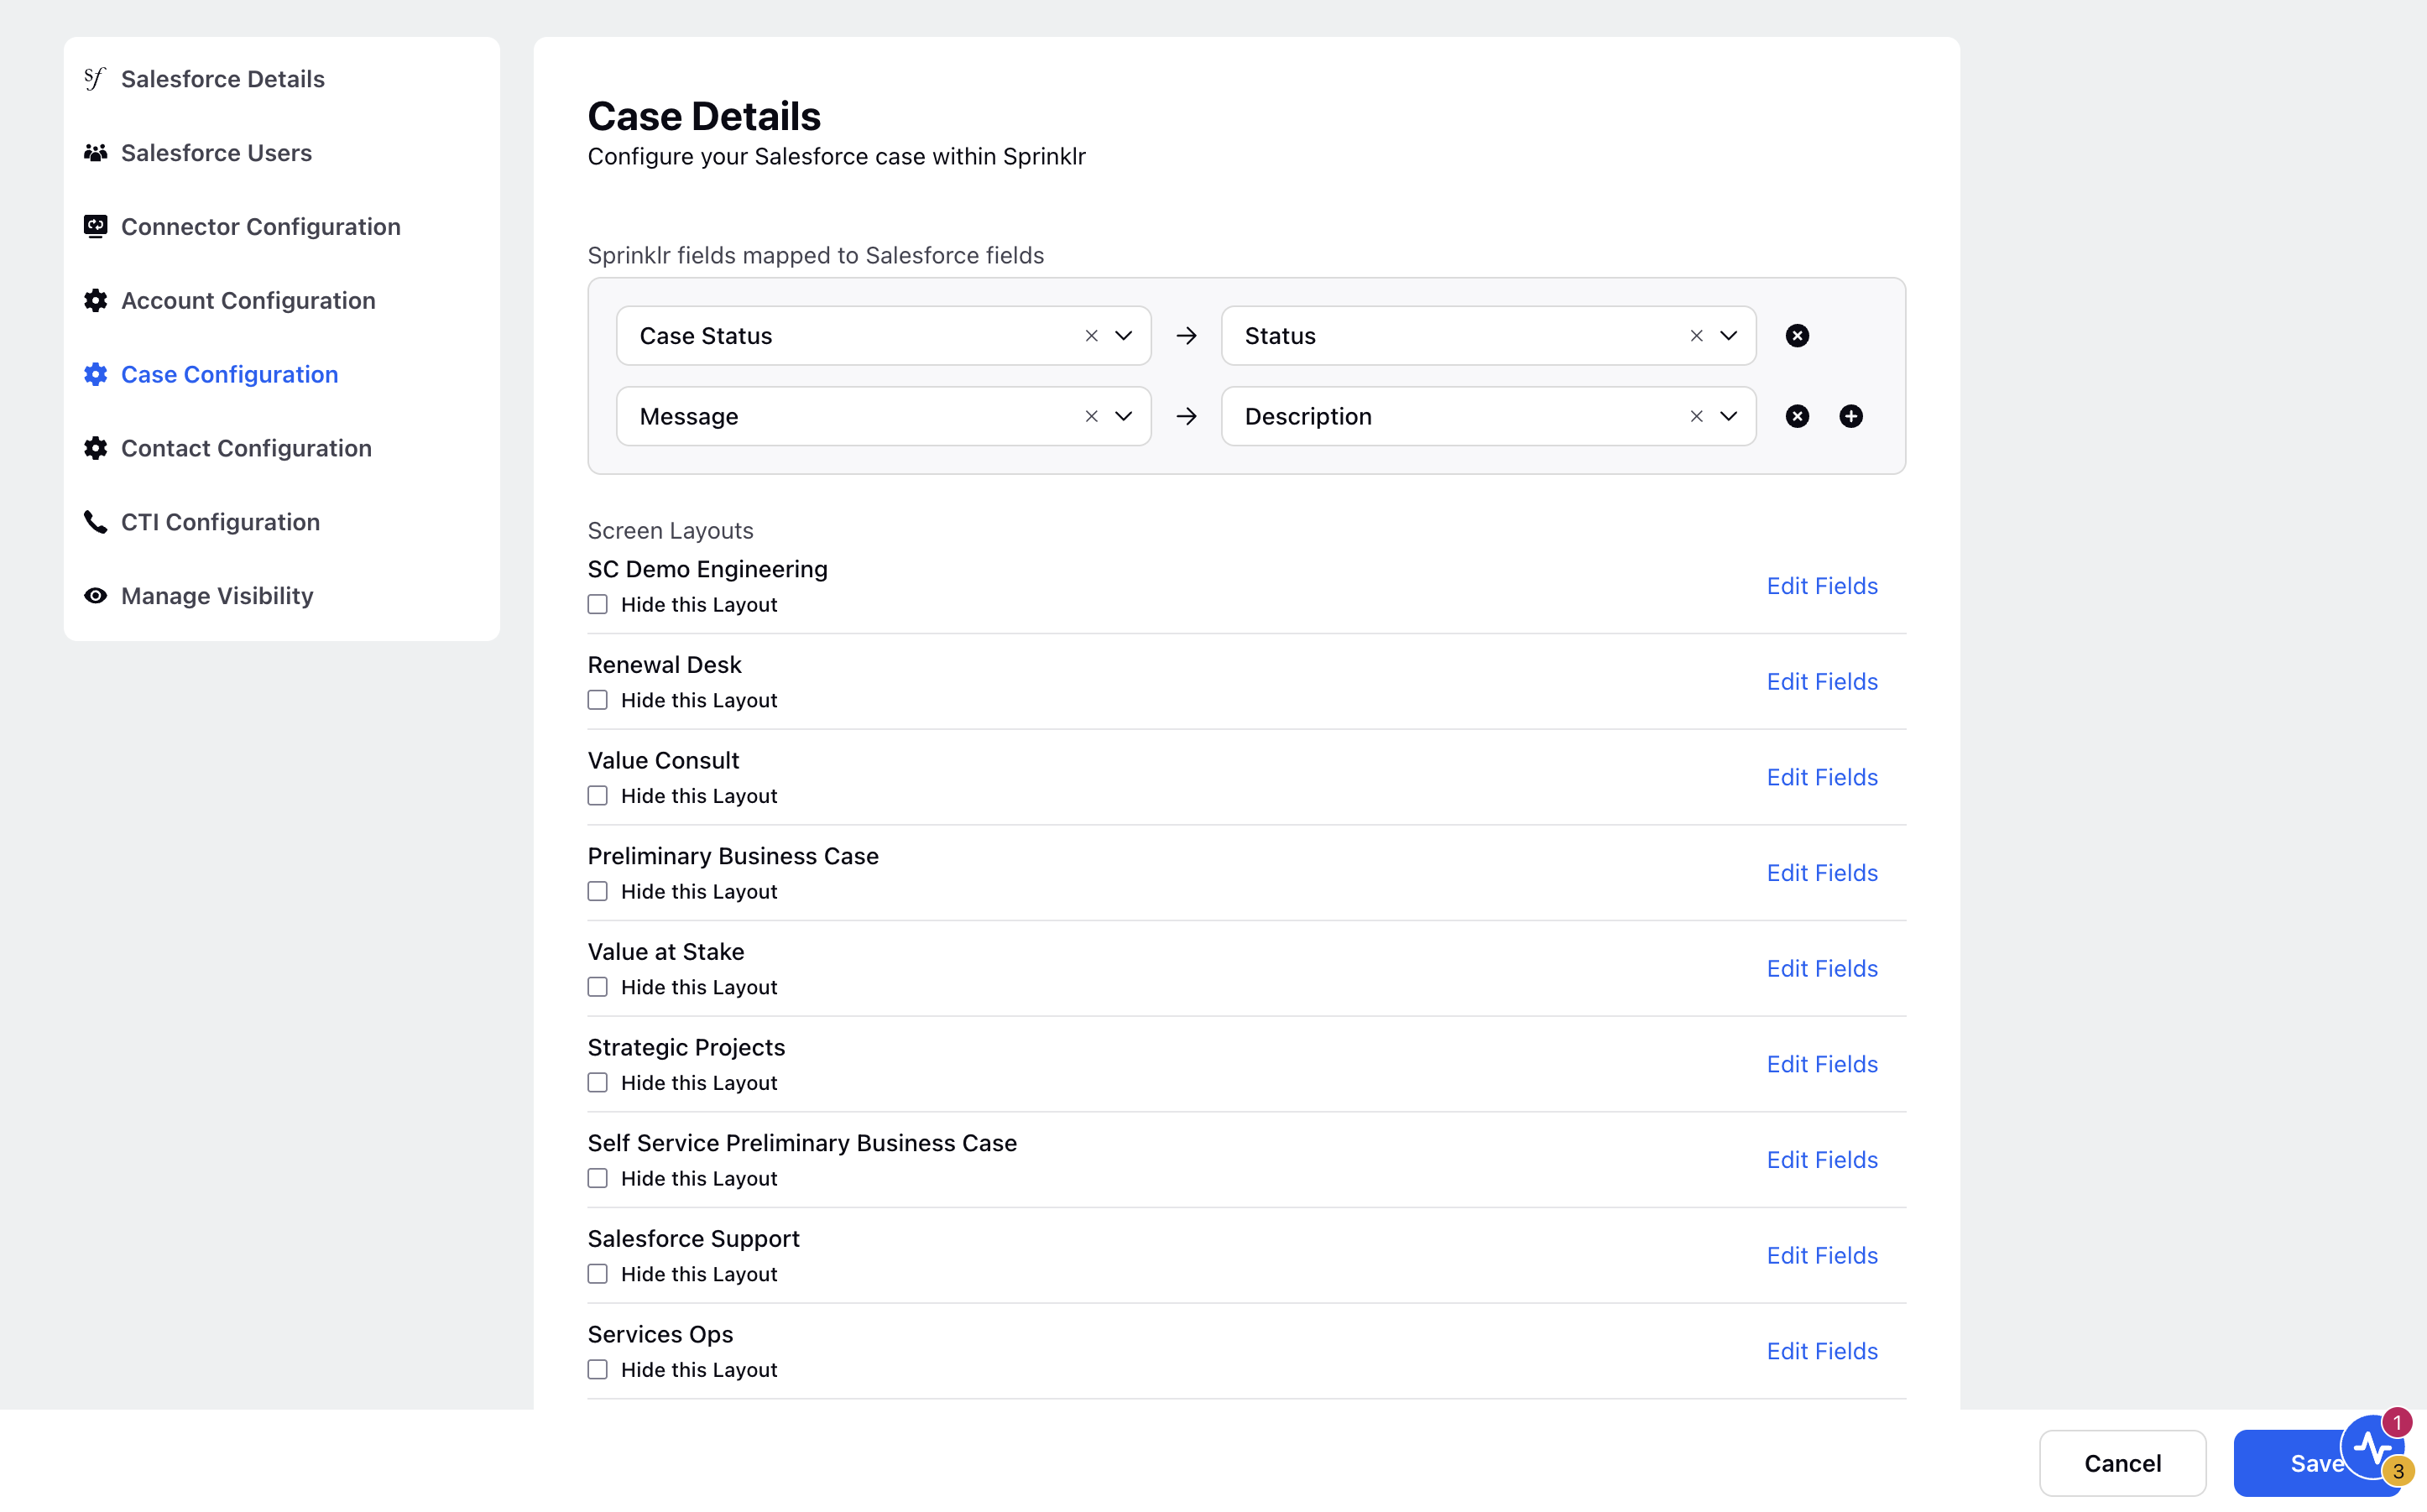The image size is (2427, 1512).
Task: Expand the Description dropdown
Action: pos(1729,416)
